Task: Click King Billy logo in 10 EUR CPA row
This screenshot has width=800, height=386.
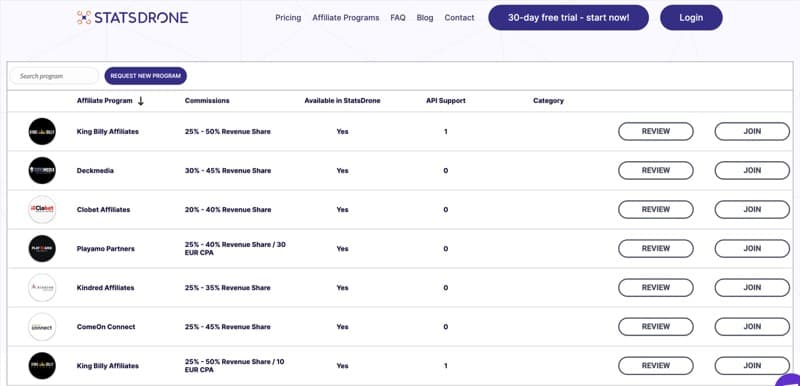Action: [x=42, y=366]
